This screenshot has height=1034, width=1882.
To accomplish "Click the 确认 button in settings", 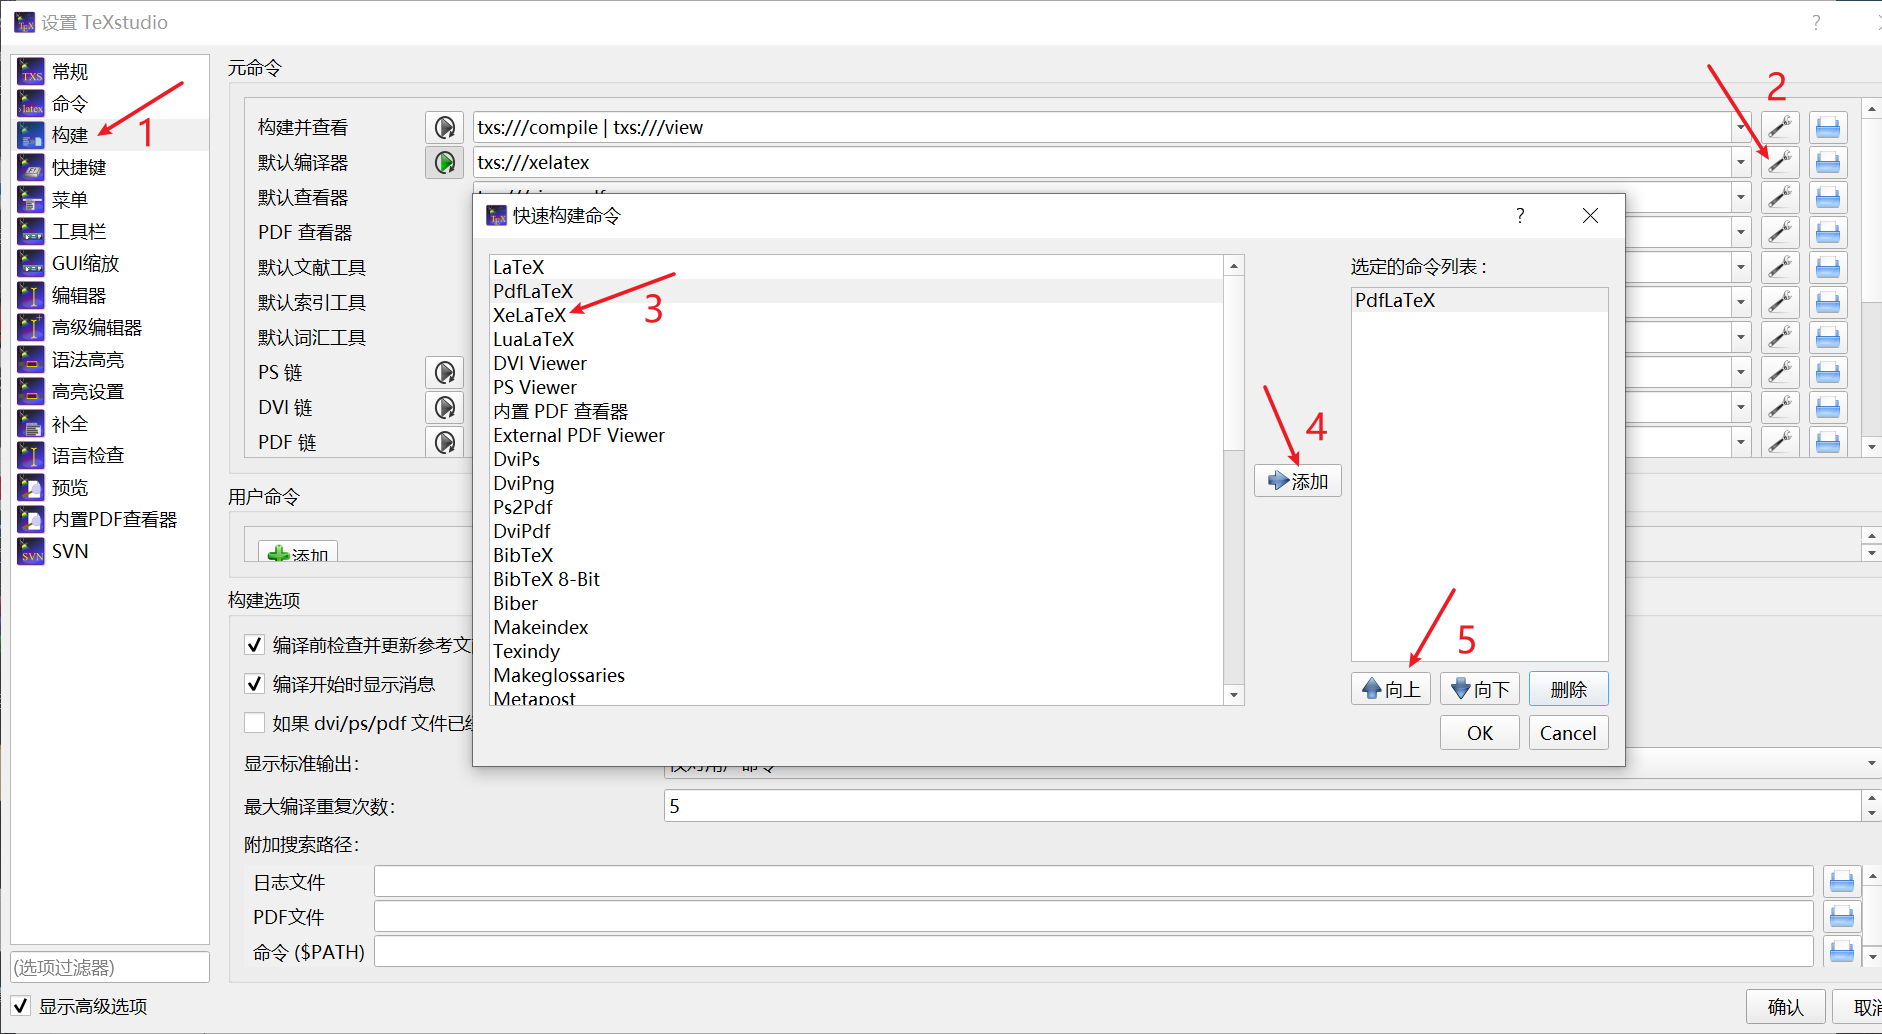I will [x=1786, y=1007].
